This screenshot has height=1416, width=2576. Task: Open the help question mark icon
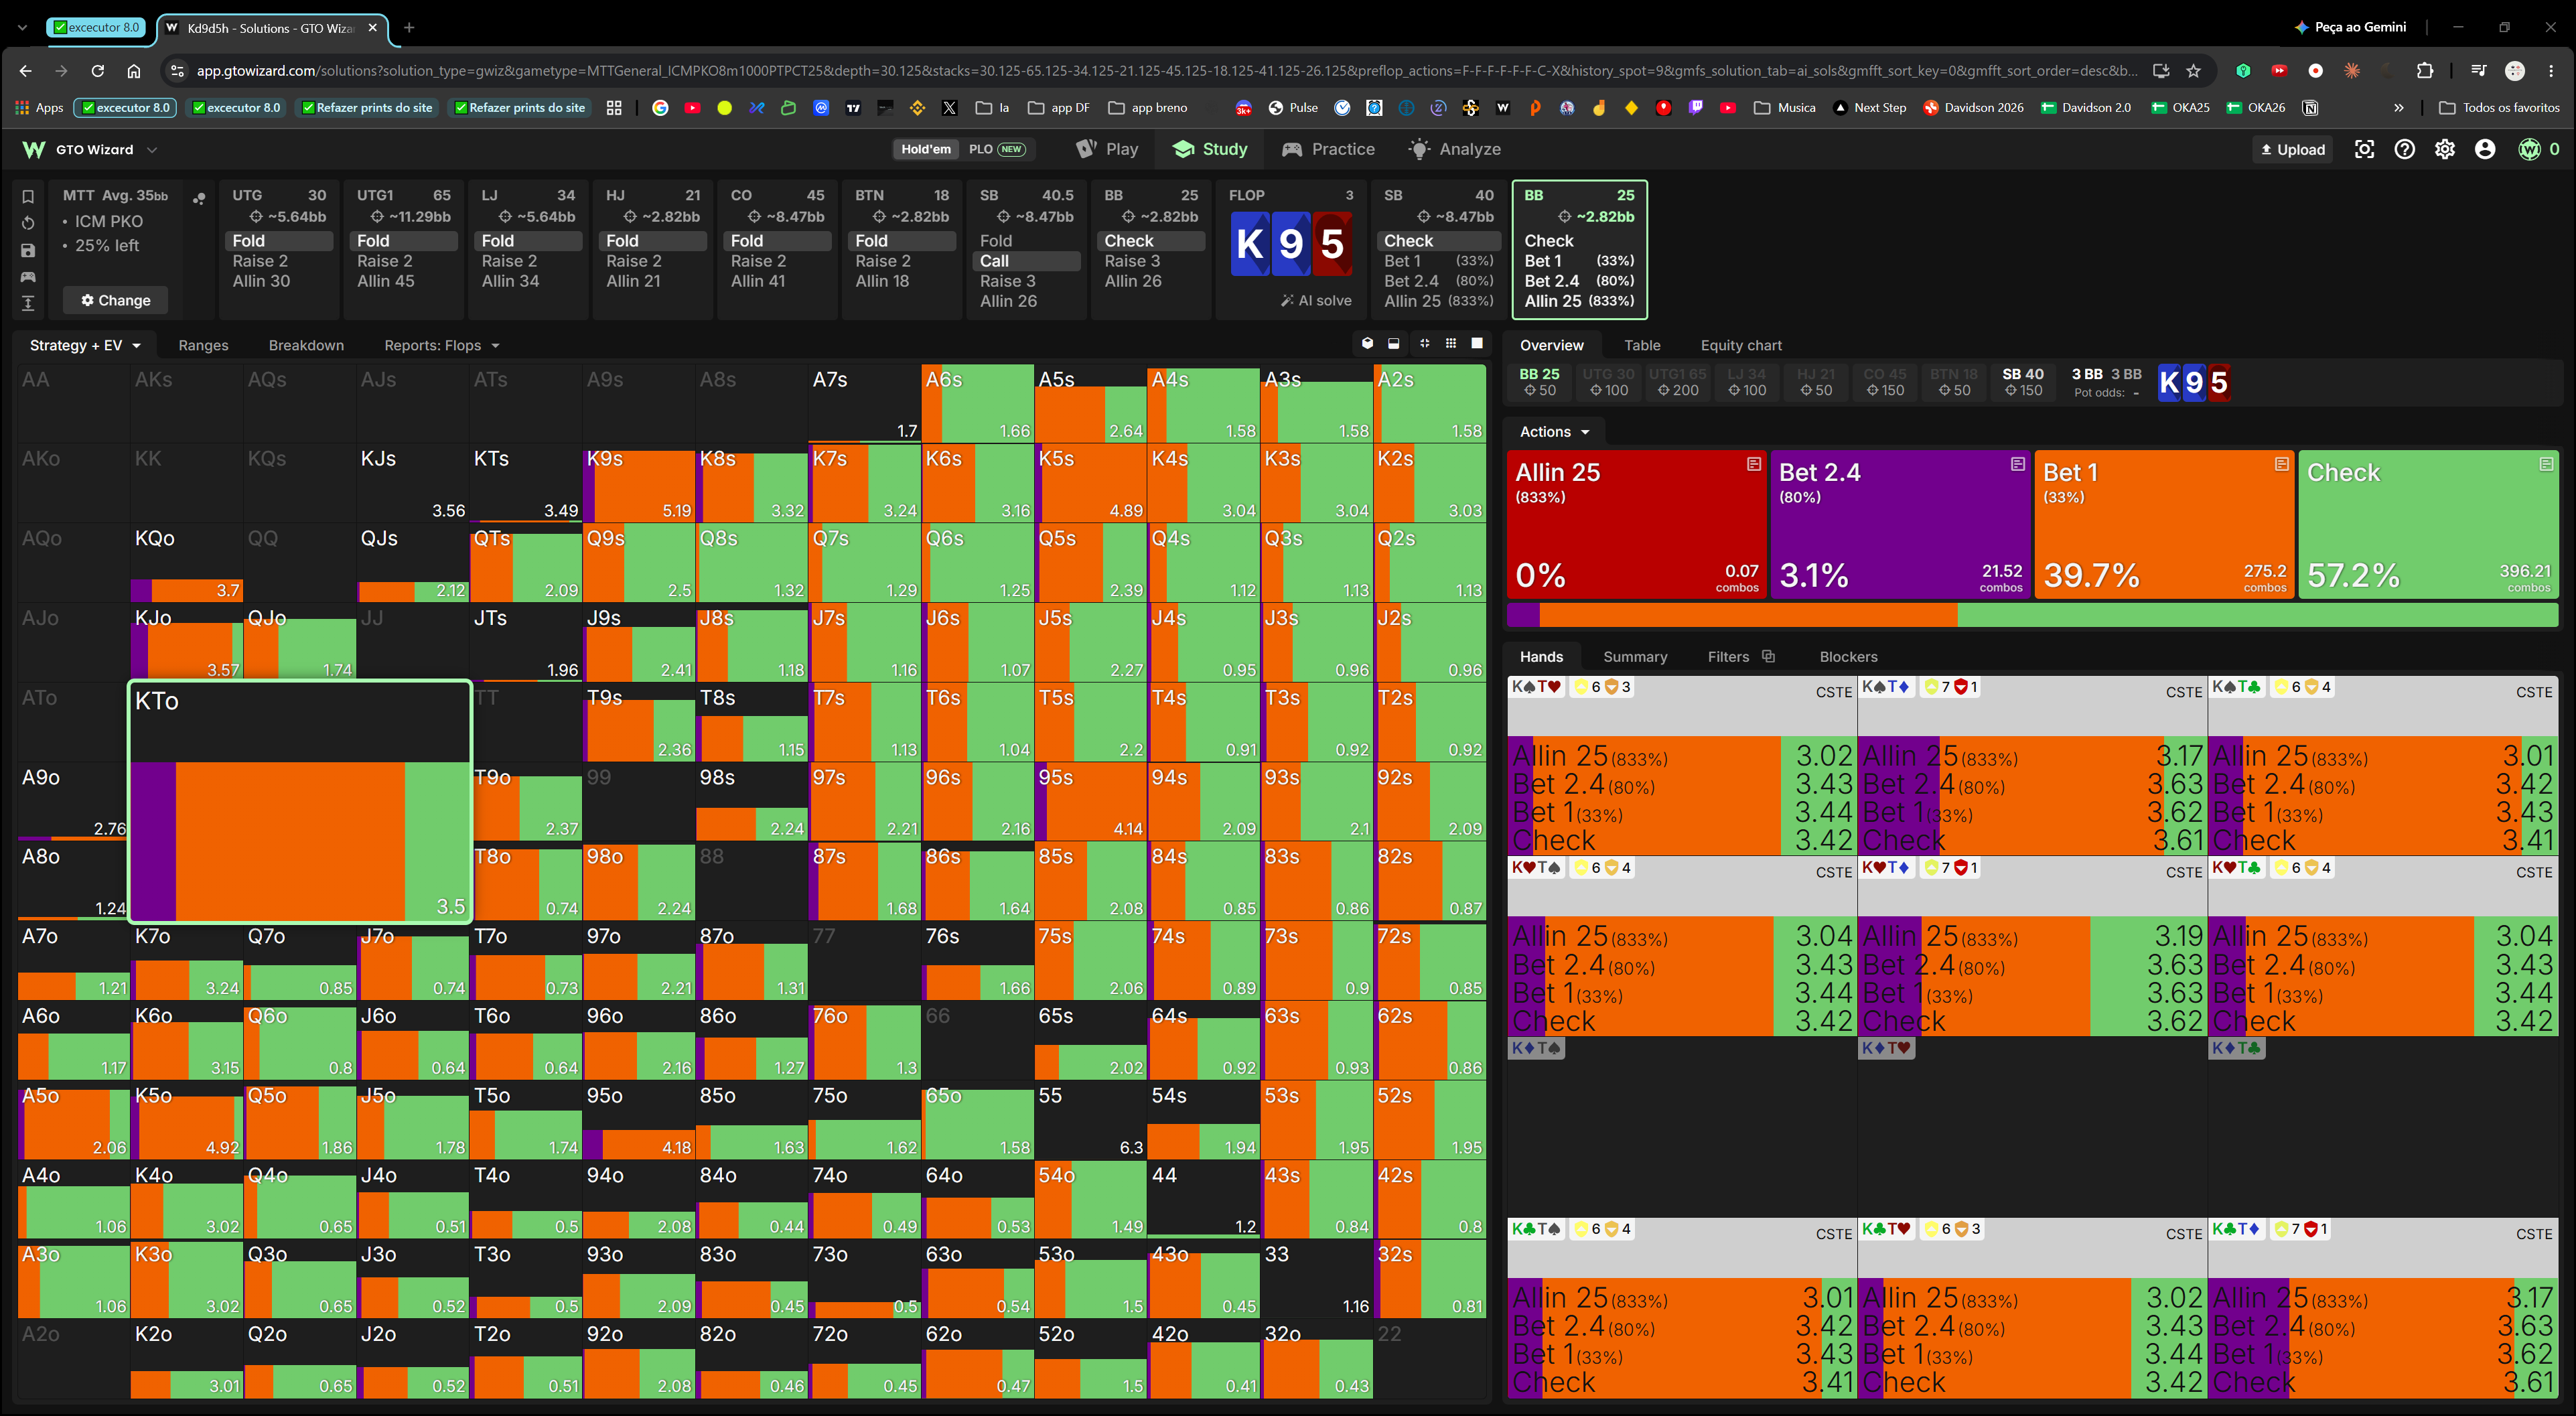point(2404,149)
